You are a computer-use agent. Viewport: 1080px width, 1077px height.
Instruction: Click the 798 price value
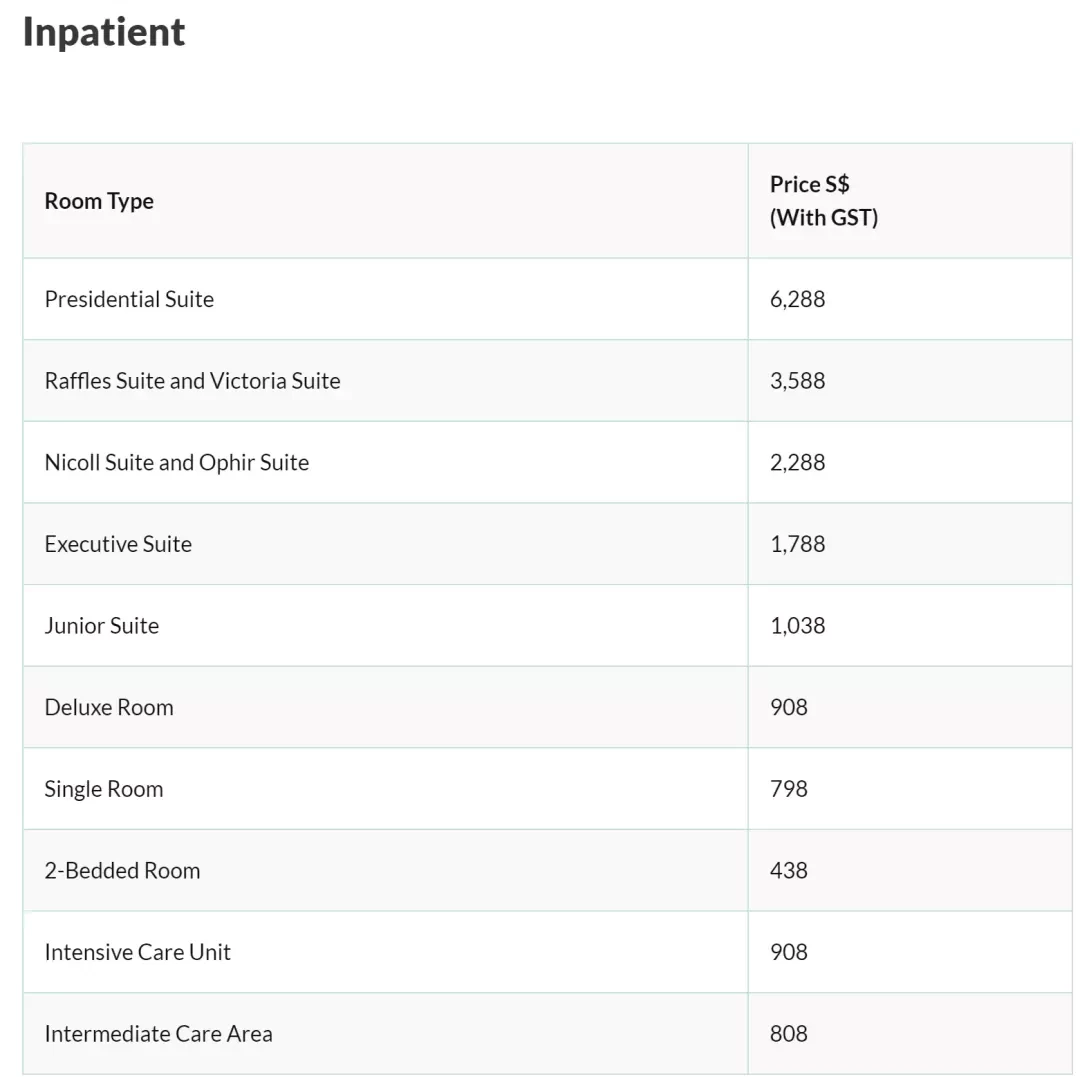coord(789,788)
